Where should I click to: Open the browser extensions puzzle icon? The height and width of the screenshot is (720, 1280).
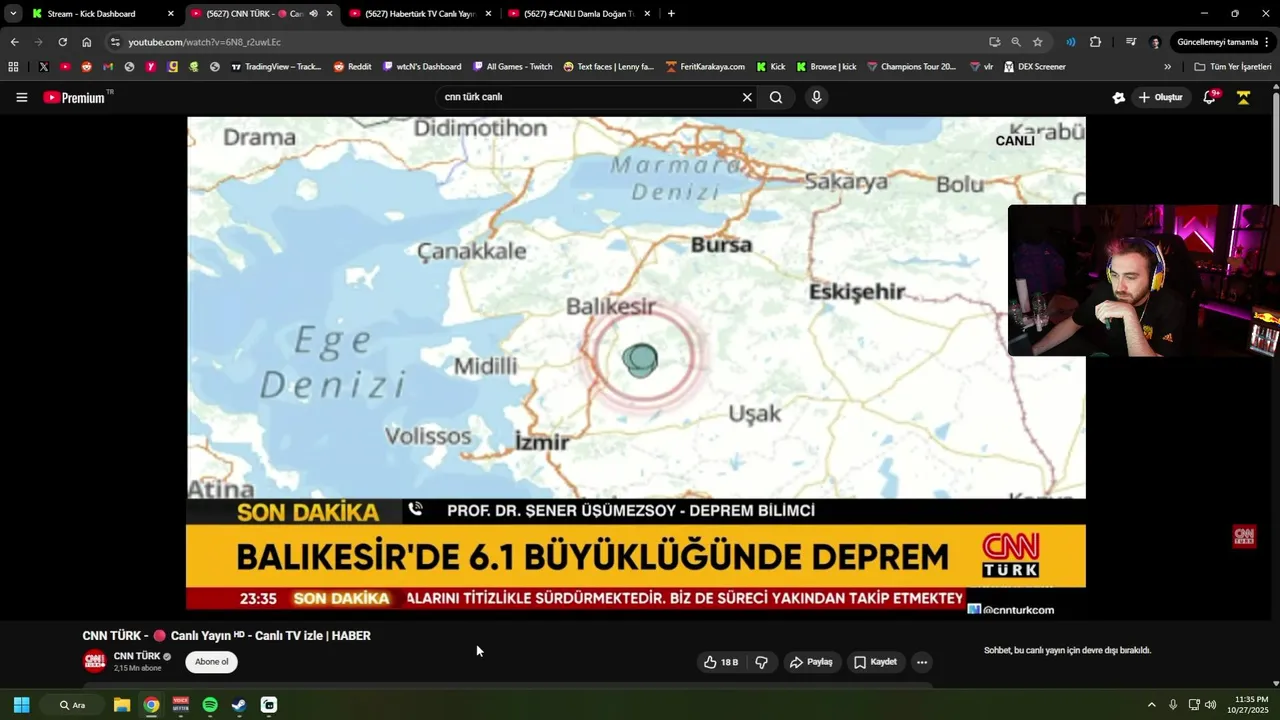[1095, 42]
